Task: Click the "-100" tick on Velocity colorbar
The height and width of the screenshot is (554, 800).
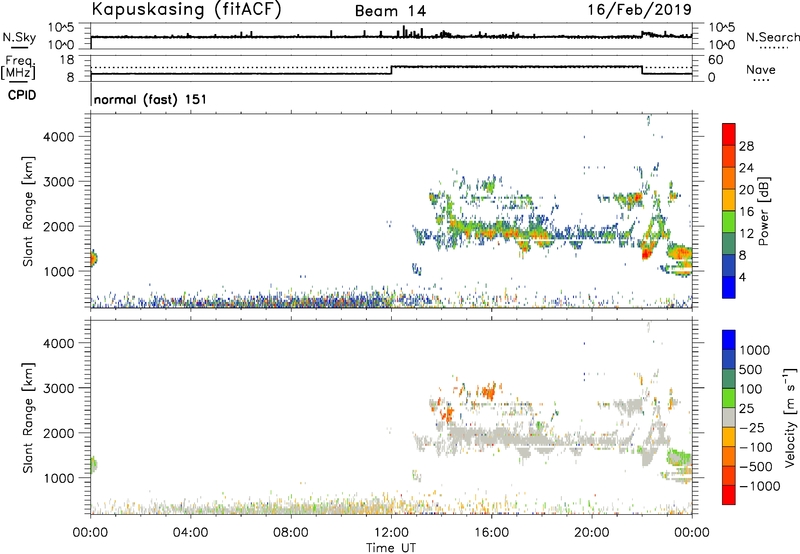Action: [x=756, y=447]
